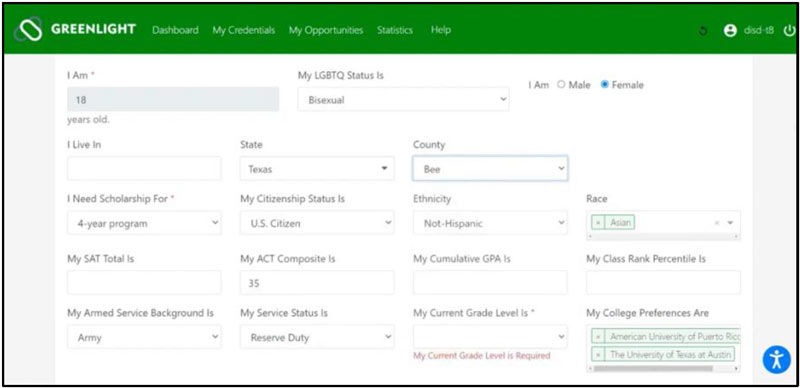This screenshot has height=388, width=800.
Task: Open the Citizenship Status dropdown
Action: tap(317, 223)
